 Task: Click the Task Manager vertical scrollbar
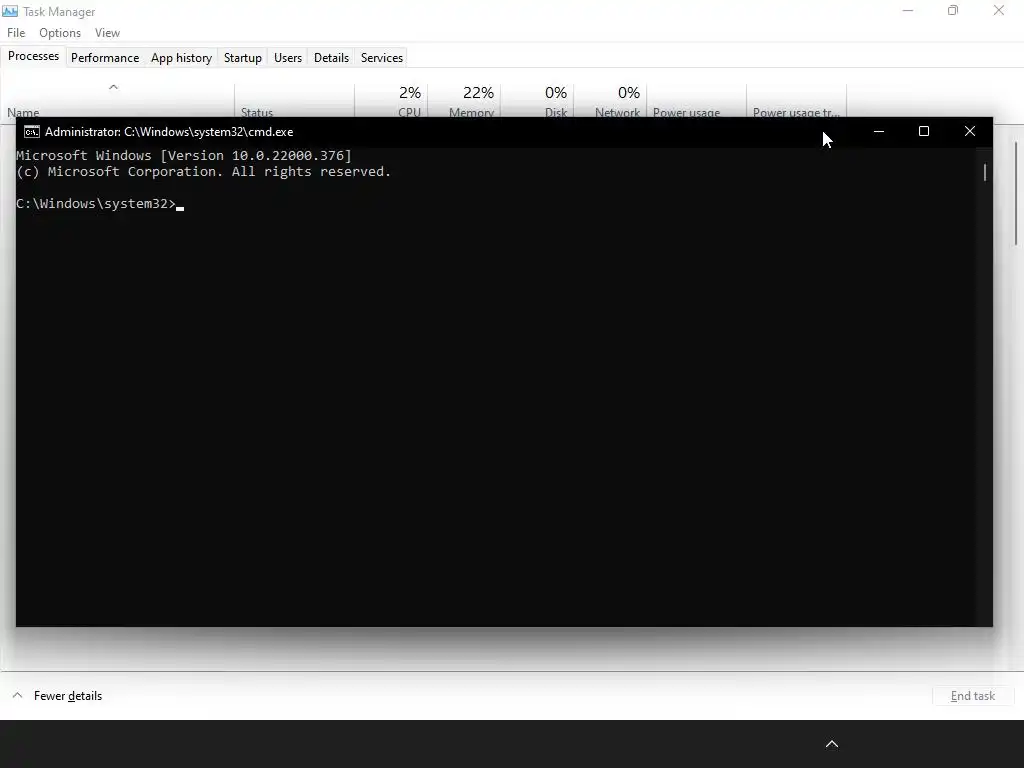click(x=1016, y=194)
